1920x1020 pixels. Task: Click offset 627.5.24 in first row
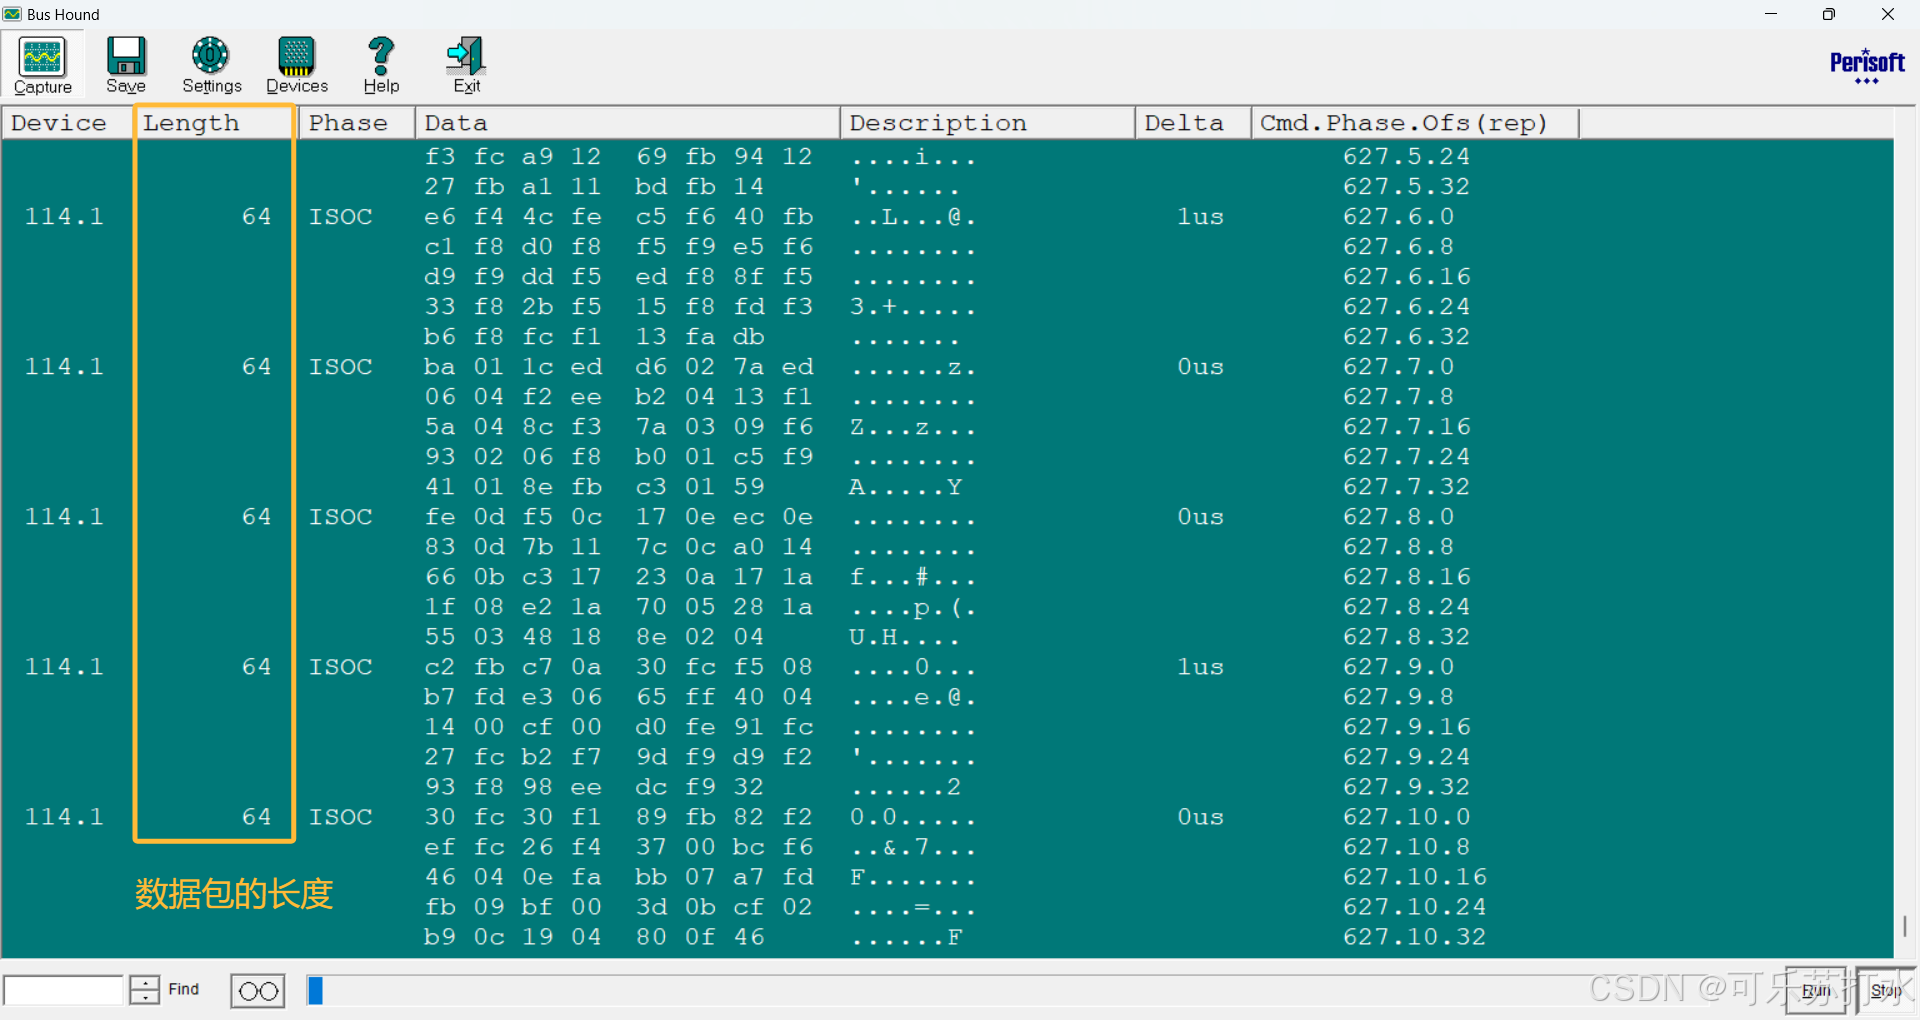point(1406,156)
